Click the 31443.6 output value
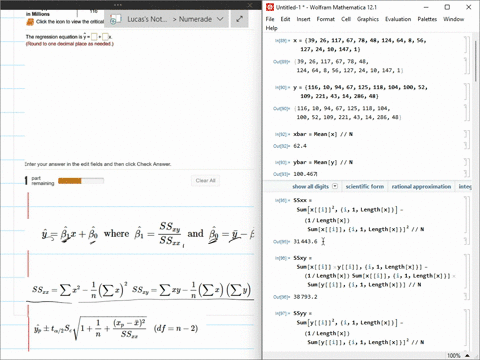 tap(305, 241)
